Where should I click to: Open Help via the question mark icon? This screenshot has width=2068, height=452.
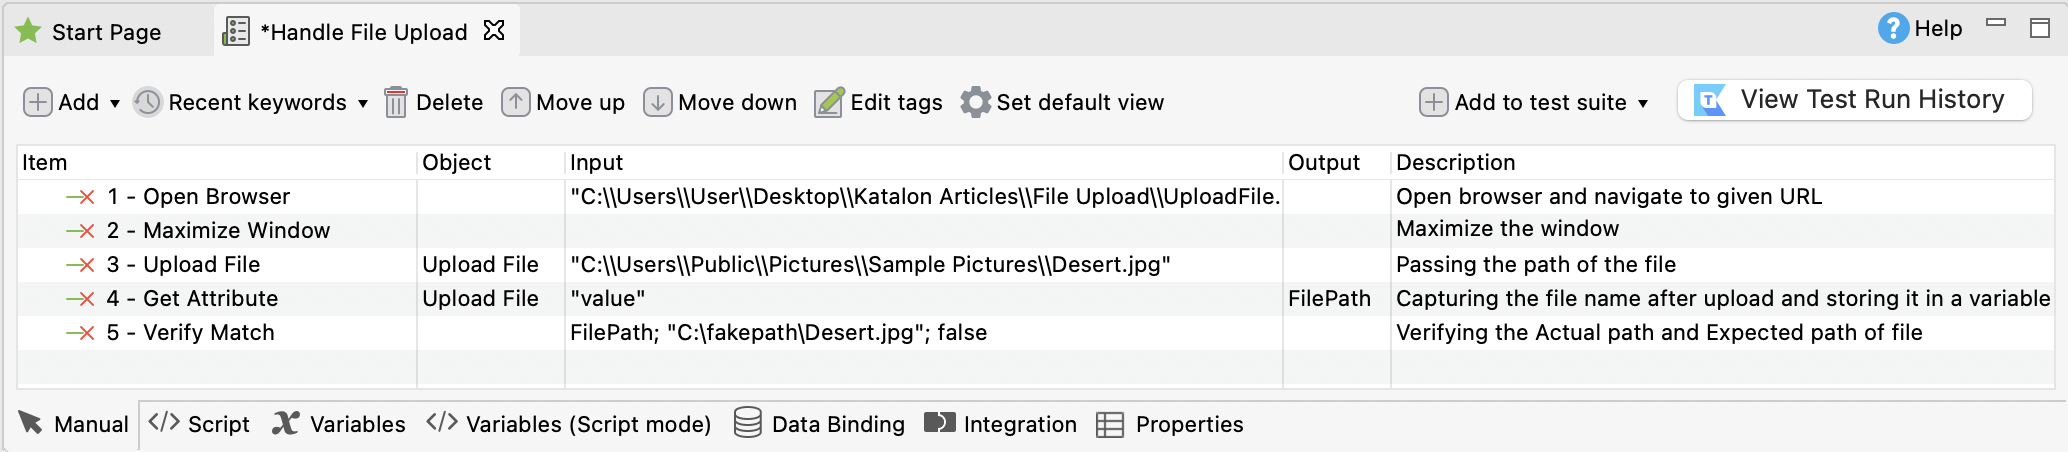click(1893, 29)
